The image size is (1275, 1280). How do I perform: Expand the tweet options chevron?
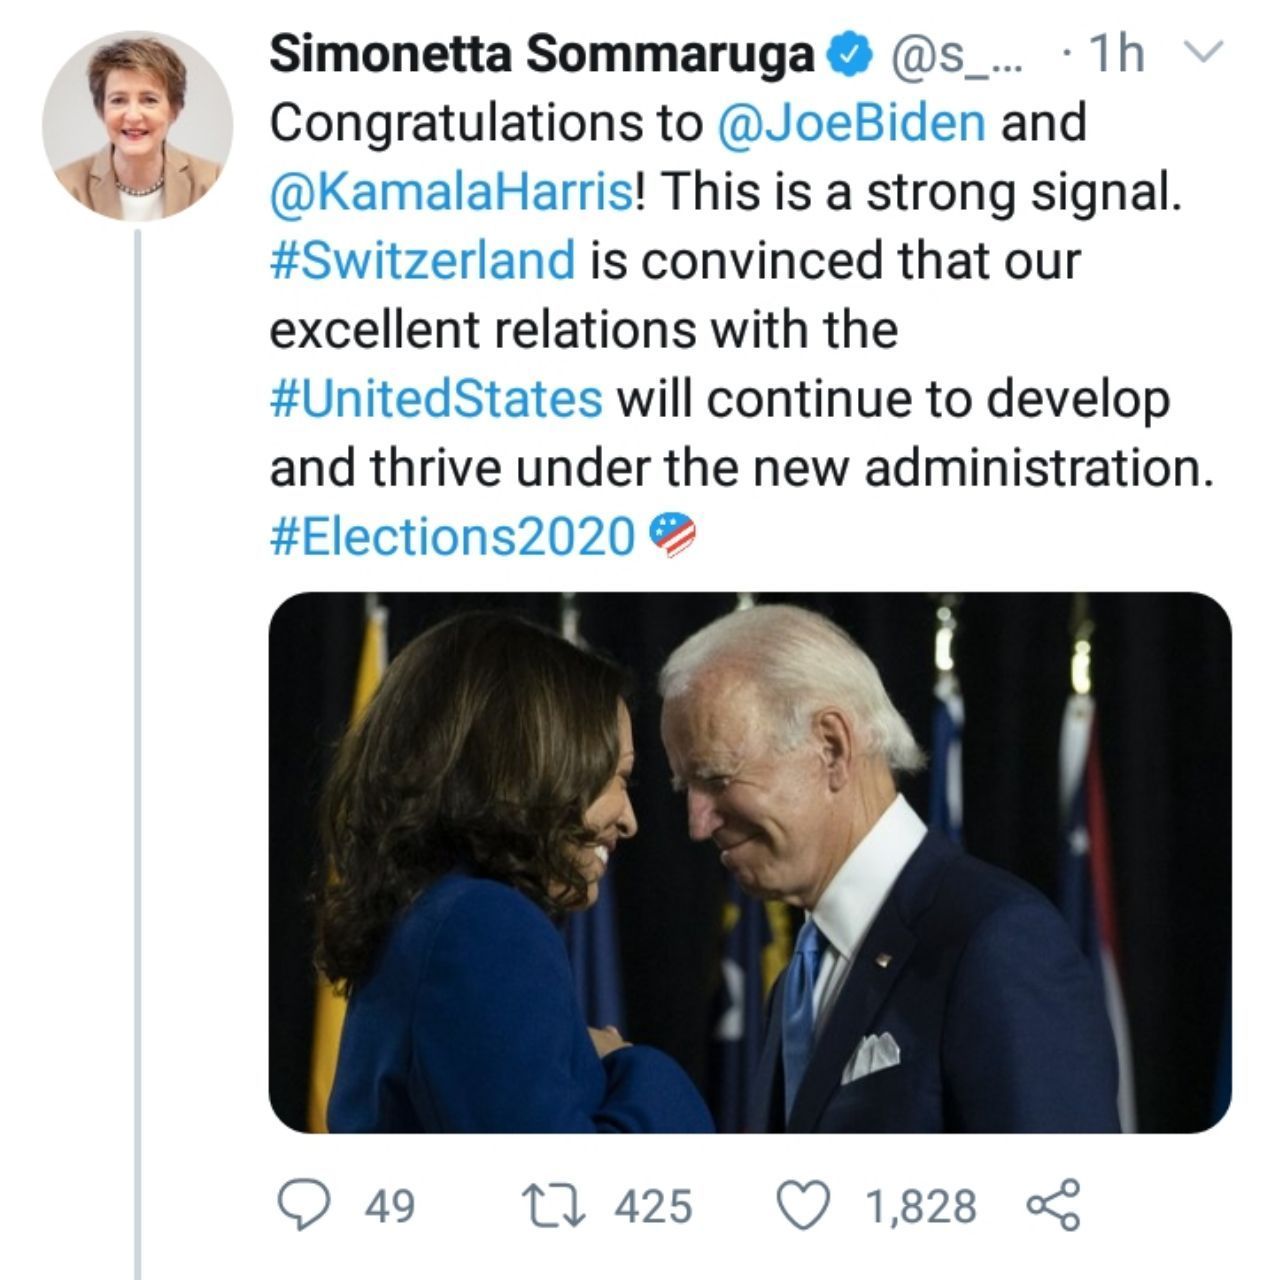click(x=1205, y=52)
